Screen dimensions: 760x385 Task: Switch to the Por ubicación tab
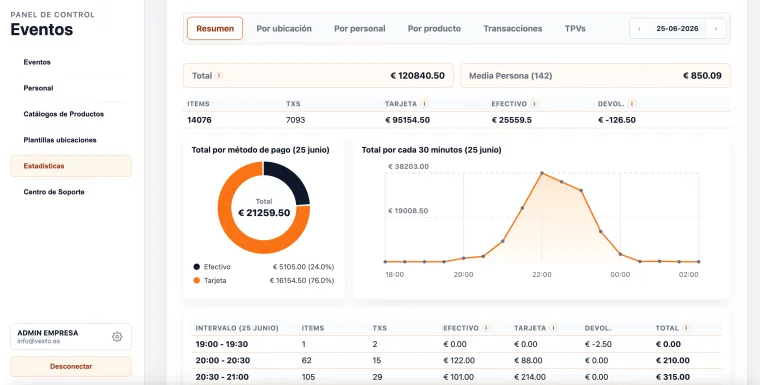coord(284,29)
